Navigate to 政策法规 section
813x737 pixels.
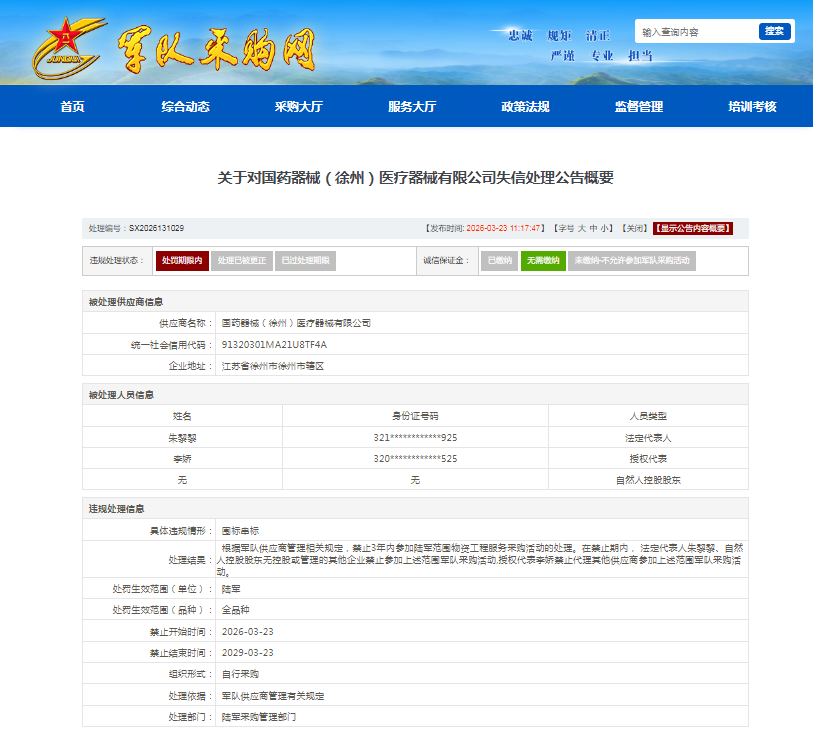(x=525, y=107)
